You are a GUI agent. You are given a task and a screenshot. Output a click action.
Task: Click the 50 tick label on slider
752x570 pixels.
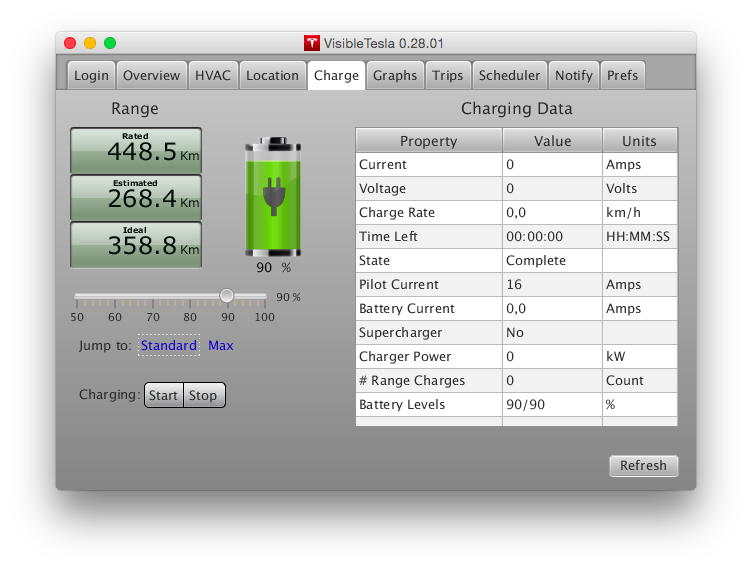coord(77,317)
